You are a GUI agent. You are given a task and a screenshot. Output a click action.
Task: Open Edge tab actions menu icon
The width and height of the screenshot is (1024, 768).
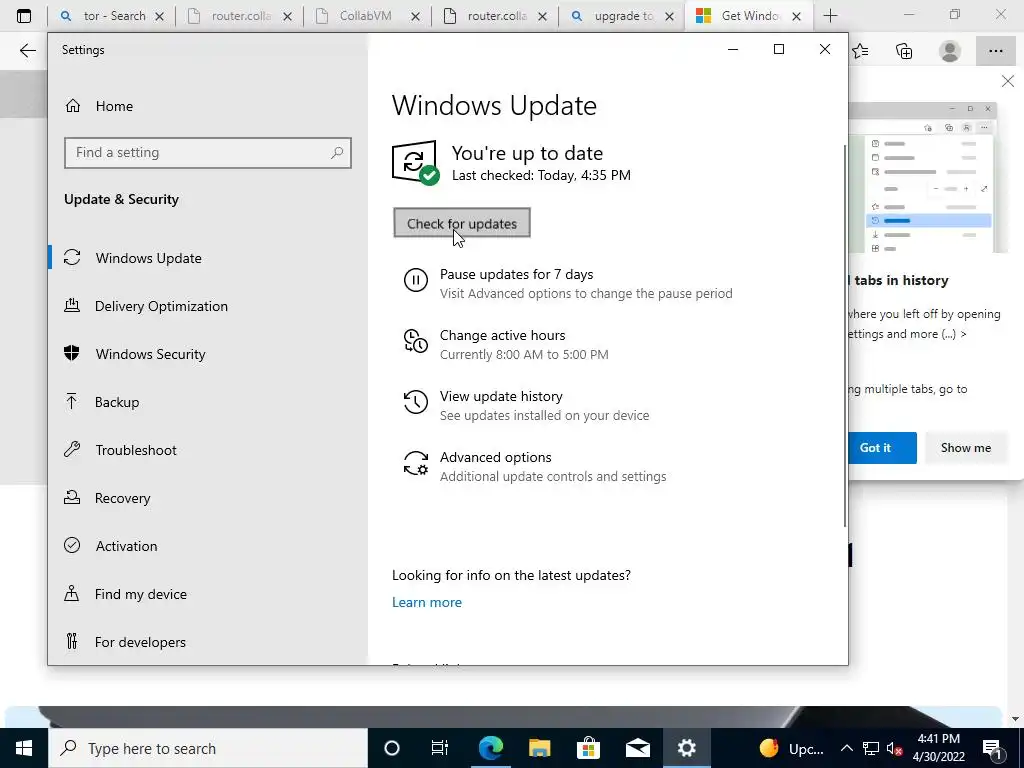pos(24,16)
